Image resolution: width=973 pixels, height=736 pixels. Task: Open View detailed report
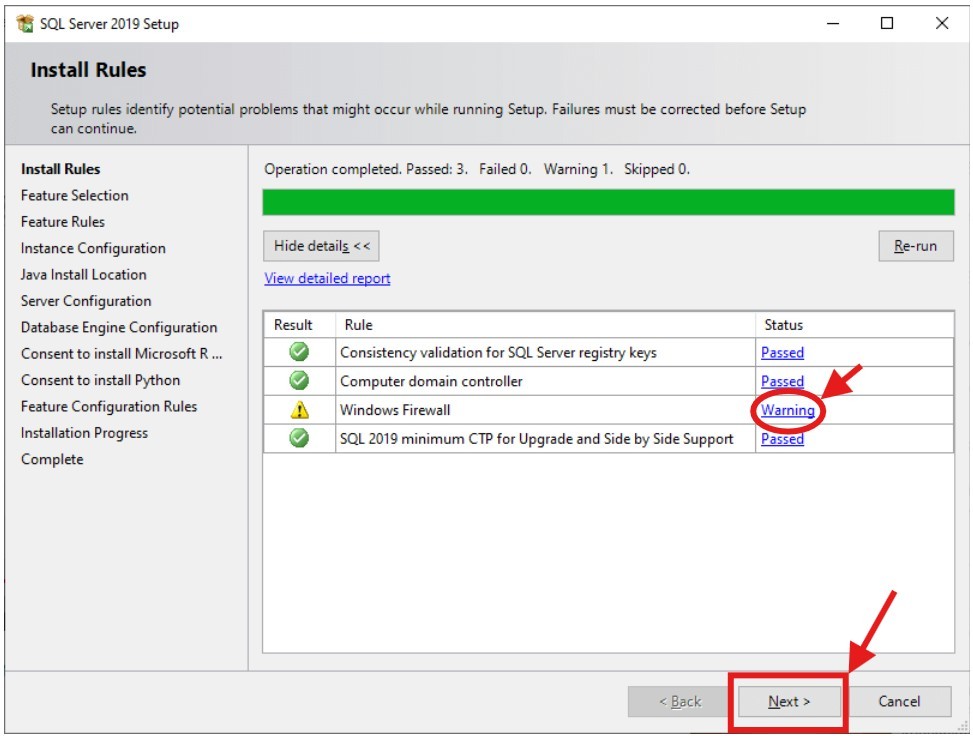(327, 278)
